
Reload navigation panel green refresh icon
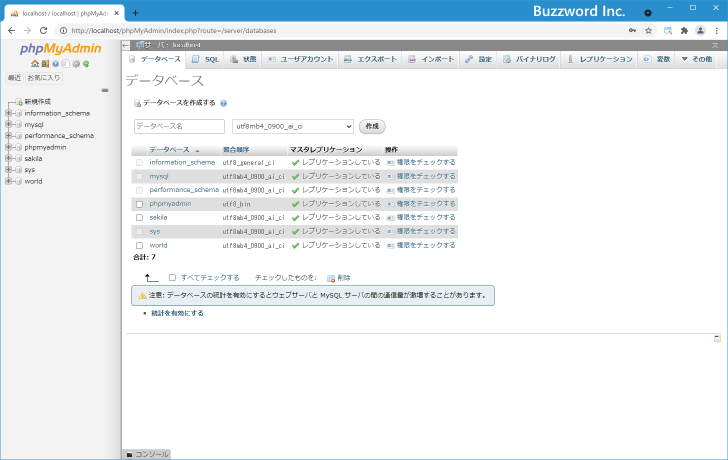(86, 64)
